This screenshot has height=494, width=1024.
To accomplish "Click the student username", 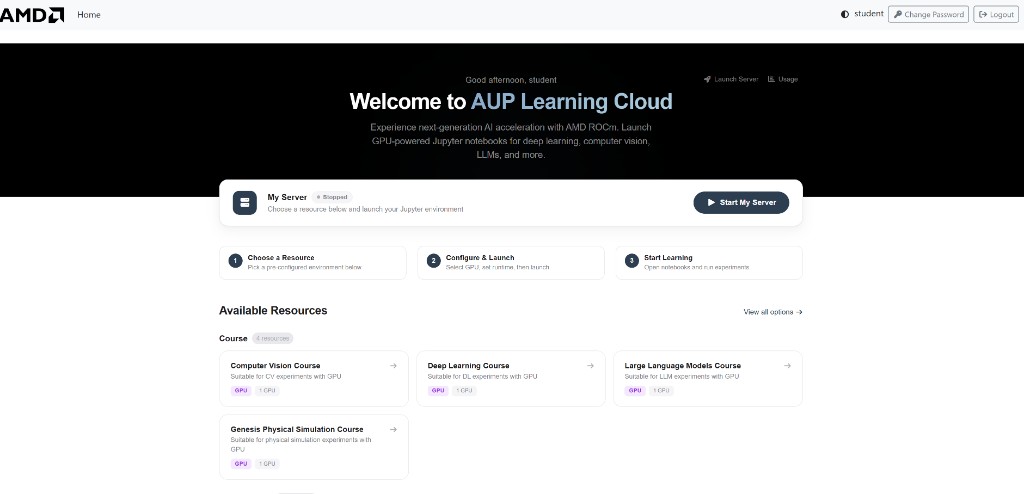I will tap(869, 14).
